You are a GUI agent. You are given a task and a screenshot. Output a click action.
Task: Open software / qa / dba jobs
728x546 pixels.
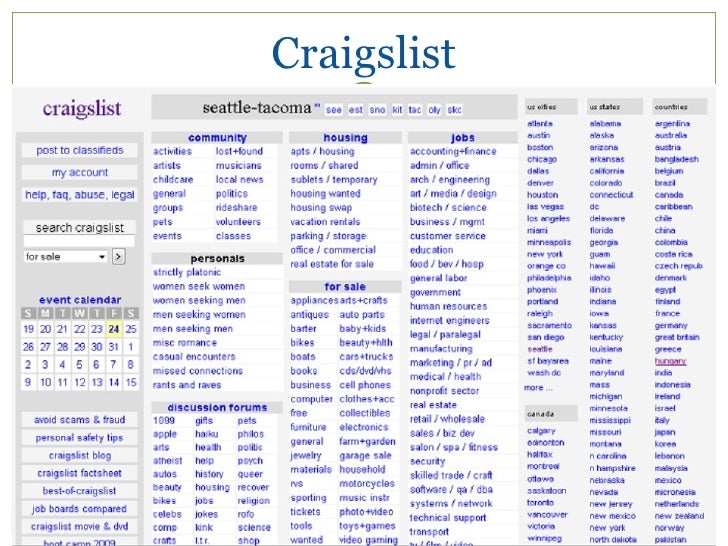tap(451, 490)
